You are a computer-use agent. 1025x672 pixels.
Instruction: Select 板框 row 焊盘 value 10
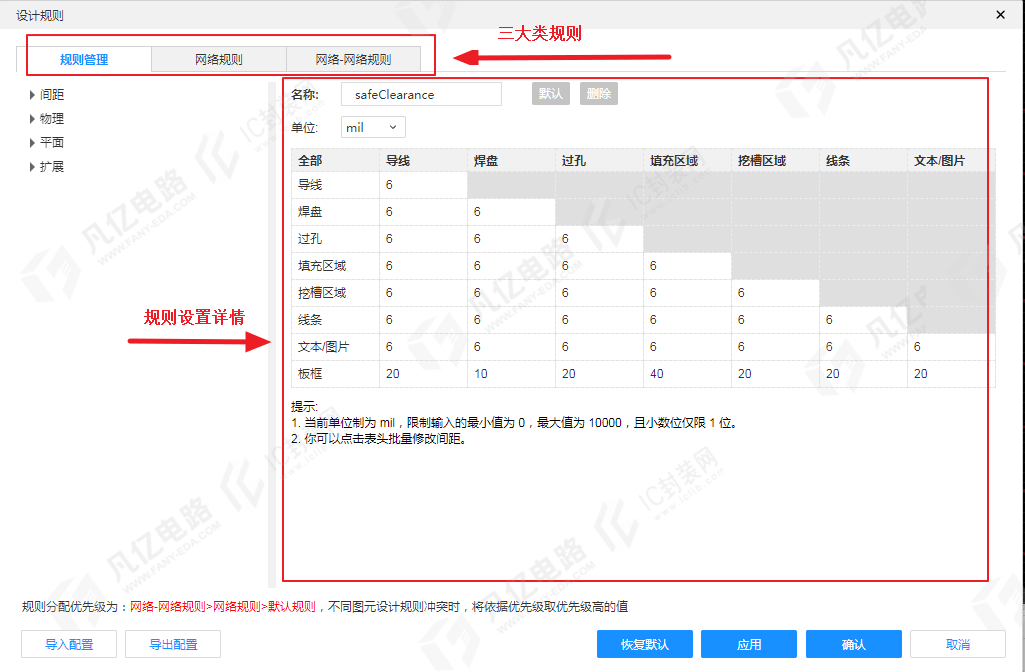pos(511,374)
